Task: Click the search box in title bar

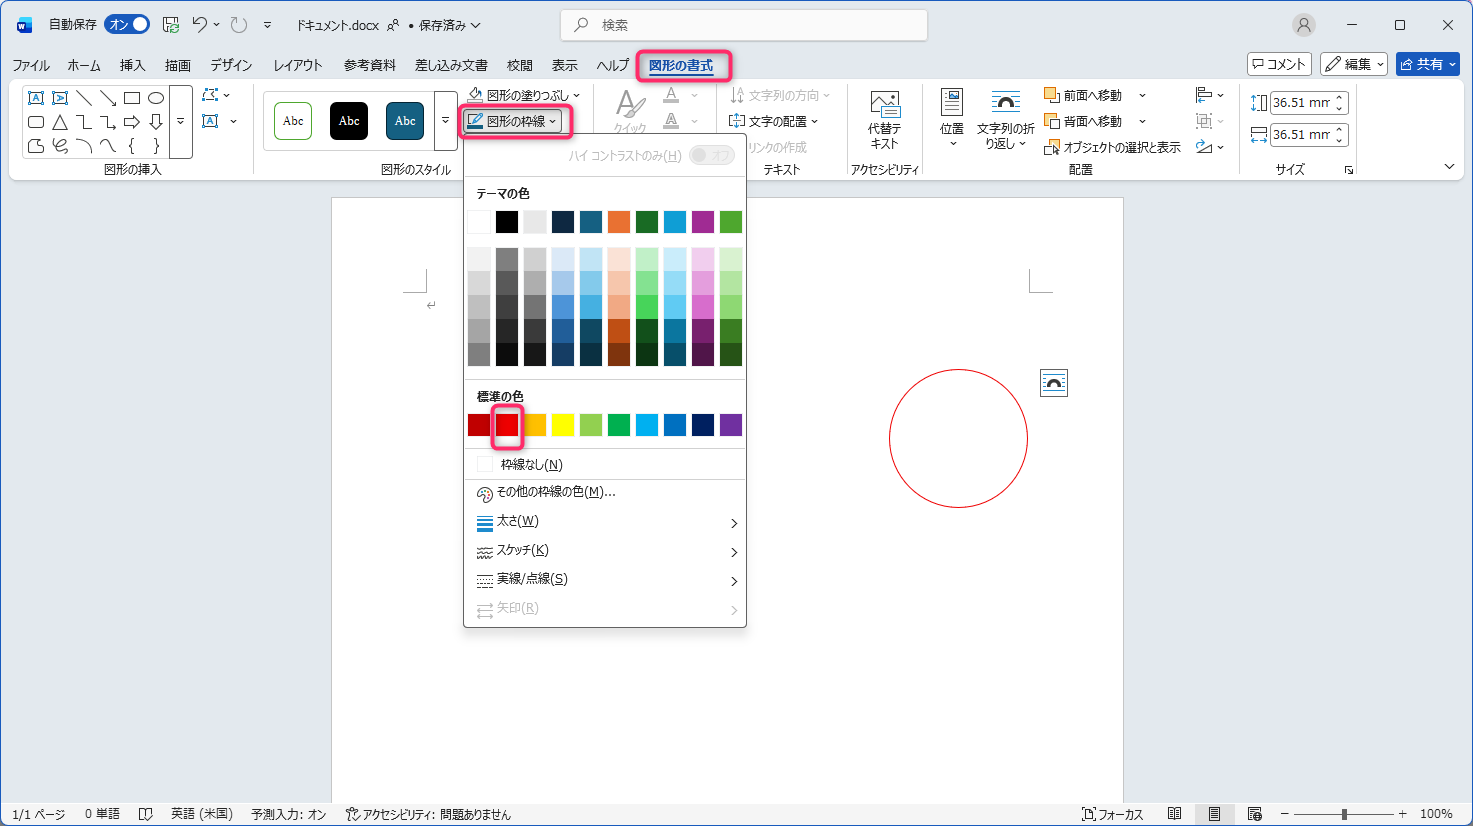Action: 744,25
